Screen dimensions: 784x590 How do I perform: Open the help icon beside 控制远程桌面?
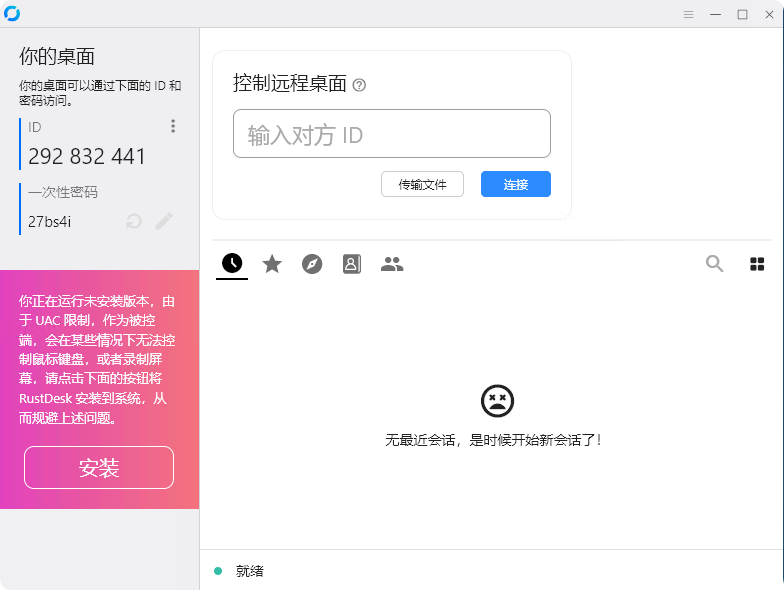coord(359,85)
